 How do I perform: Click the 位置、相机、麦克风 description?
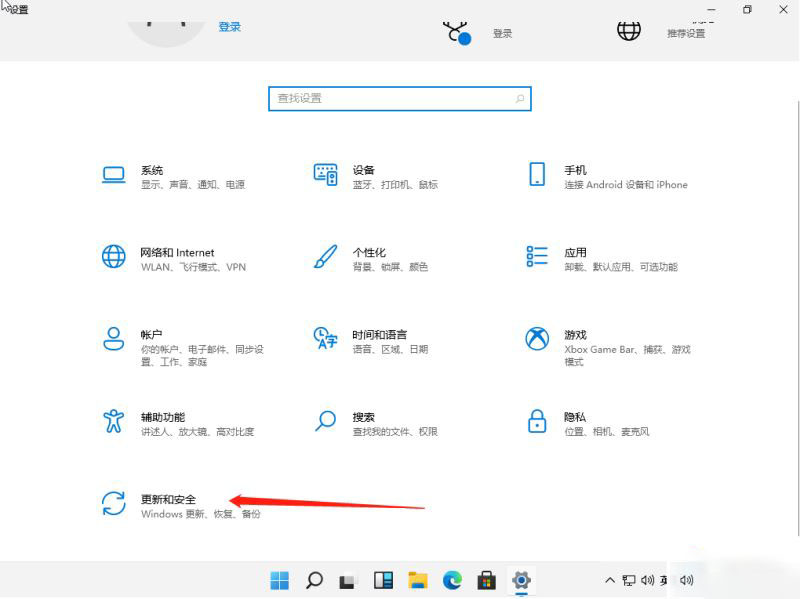607,432
